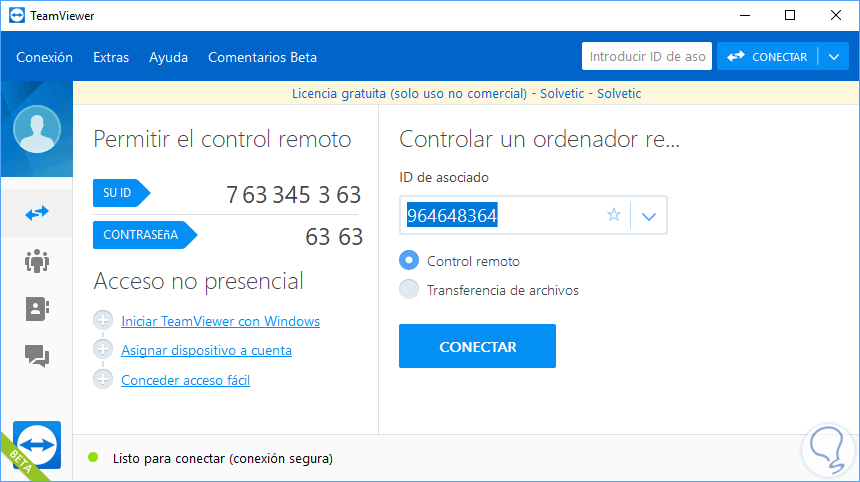Close the TeamViewer window
860x482 pixels.
coord(835,15)
